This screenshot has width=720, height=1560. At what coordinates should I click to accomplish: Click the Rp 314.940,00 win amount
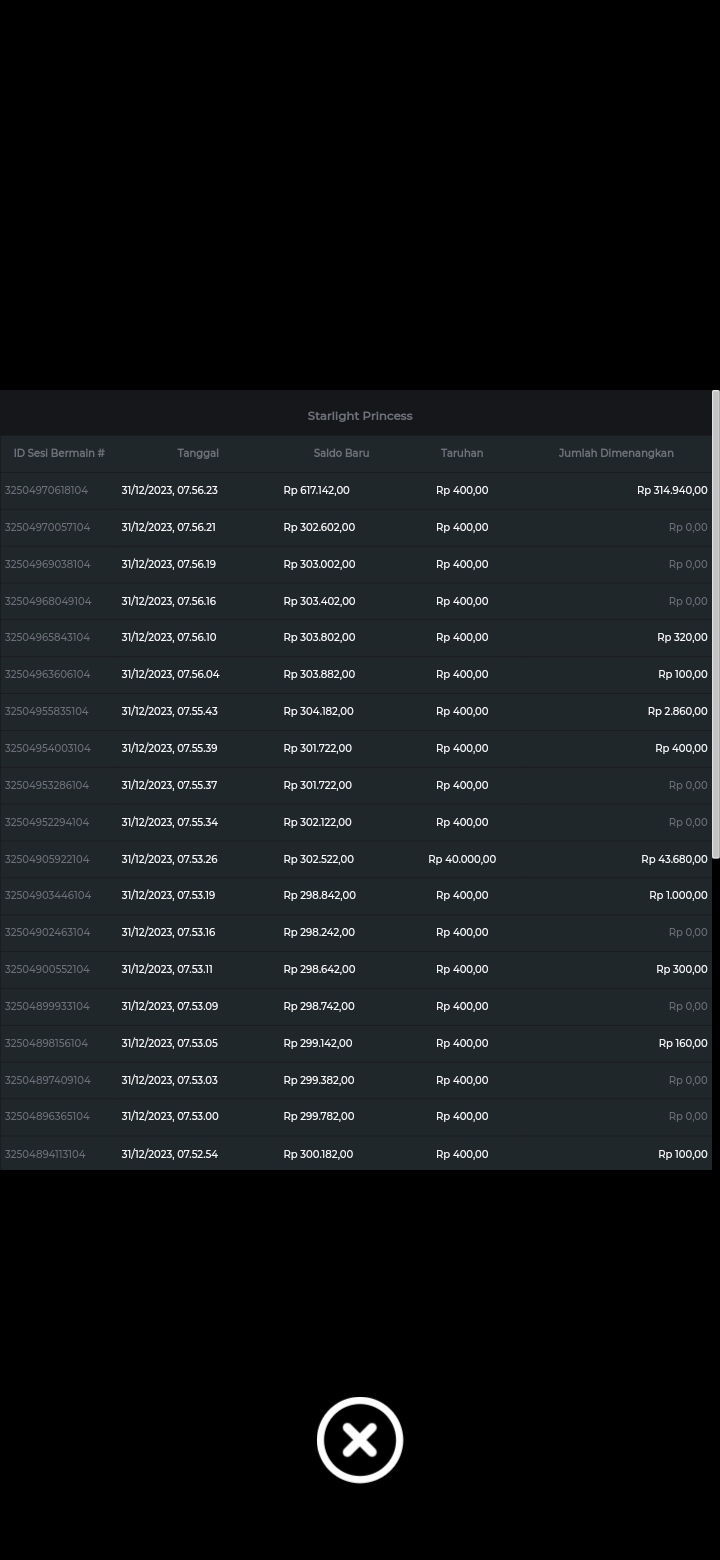point(672,490)
